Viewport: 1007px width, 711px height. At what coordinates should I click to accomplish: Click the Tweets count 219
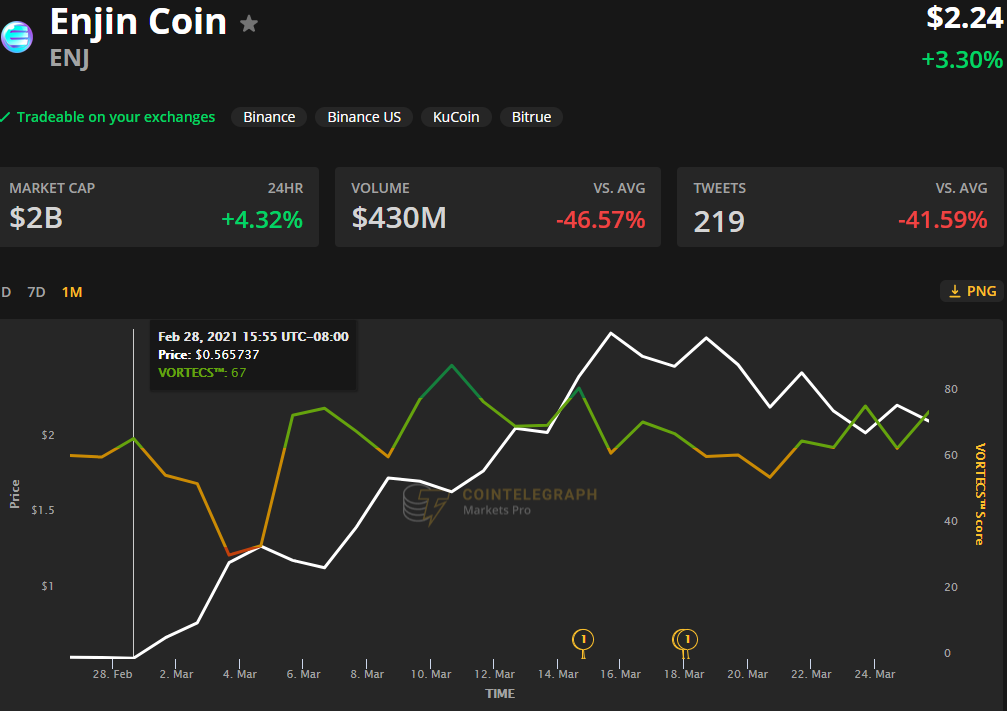click(x=719, y=222)
